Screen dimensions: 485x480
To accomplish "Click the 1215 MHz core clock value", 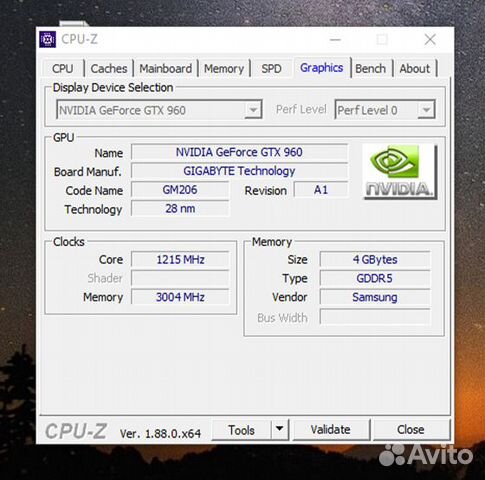I will coord(180,260).
